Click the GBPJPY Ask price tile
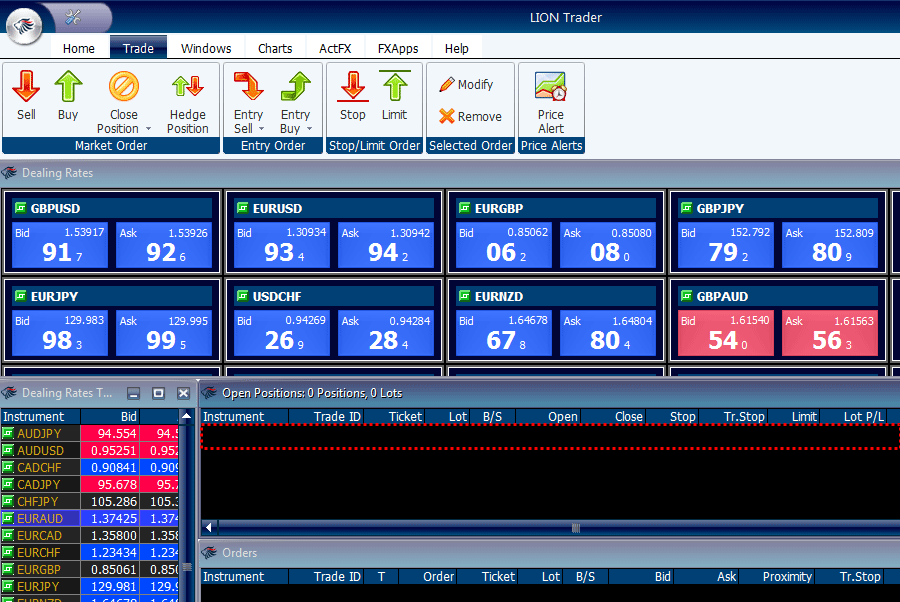This screenshot has width=900, height=602. (830, 245)
